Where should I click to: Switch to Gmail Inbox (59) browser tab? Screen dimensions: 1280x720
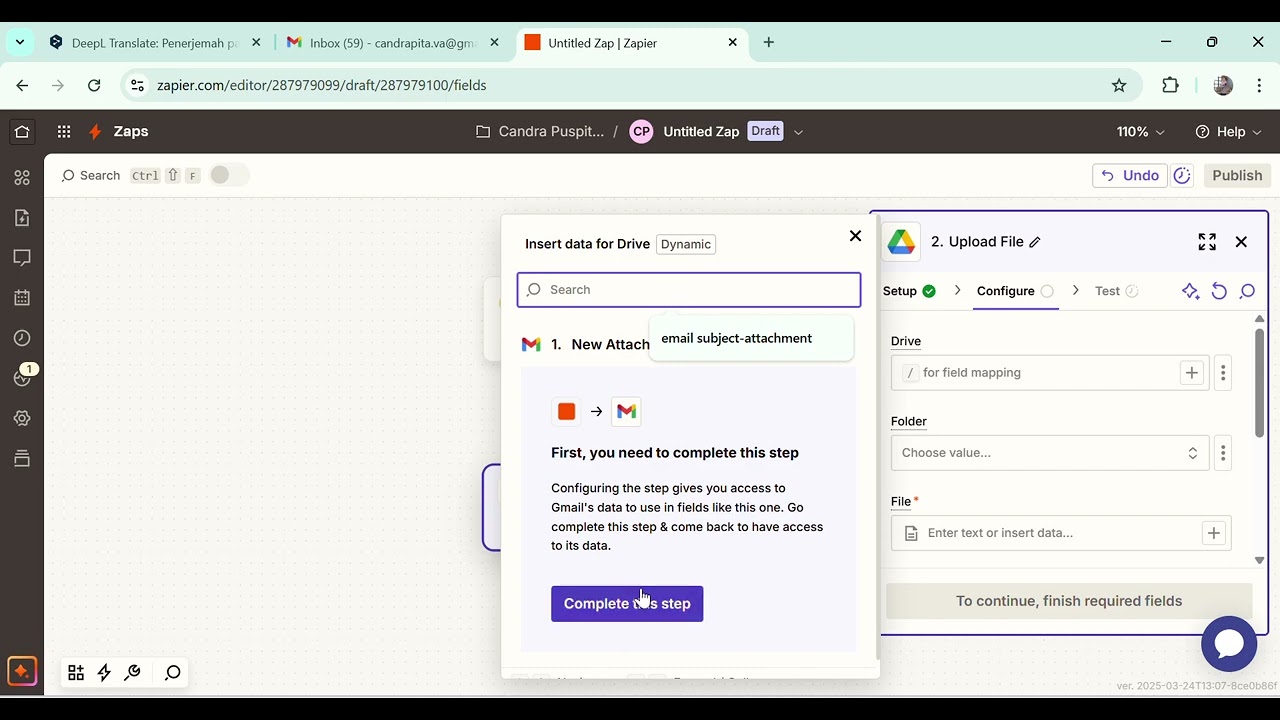pos(393,43)
